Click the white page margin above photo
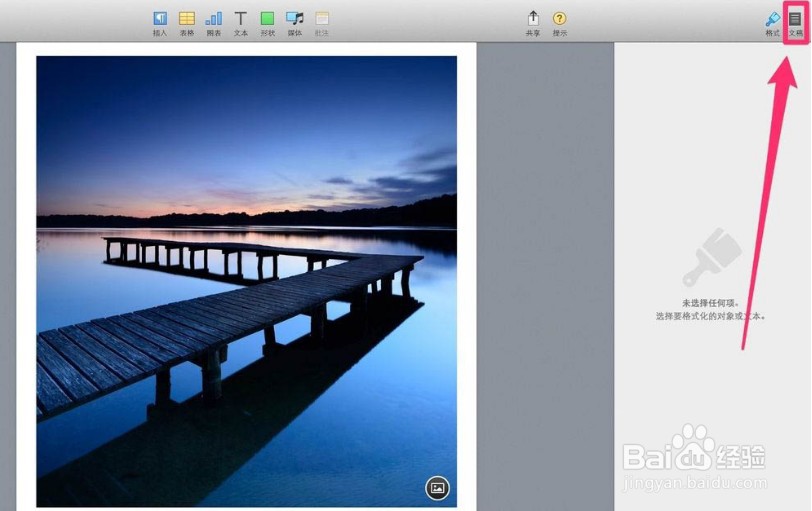This screenshot has height=511, width=812. 246,49
